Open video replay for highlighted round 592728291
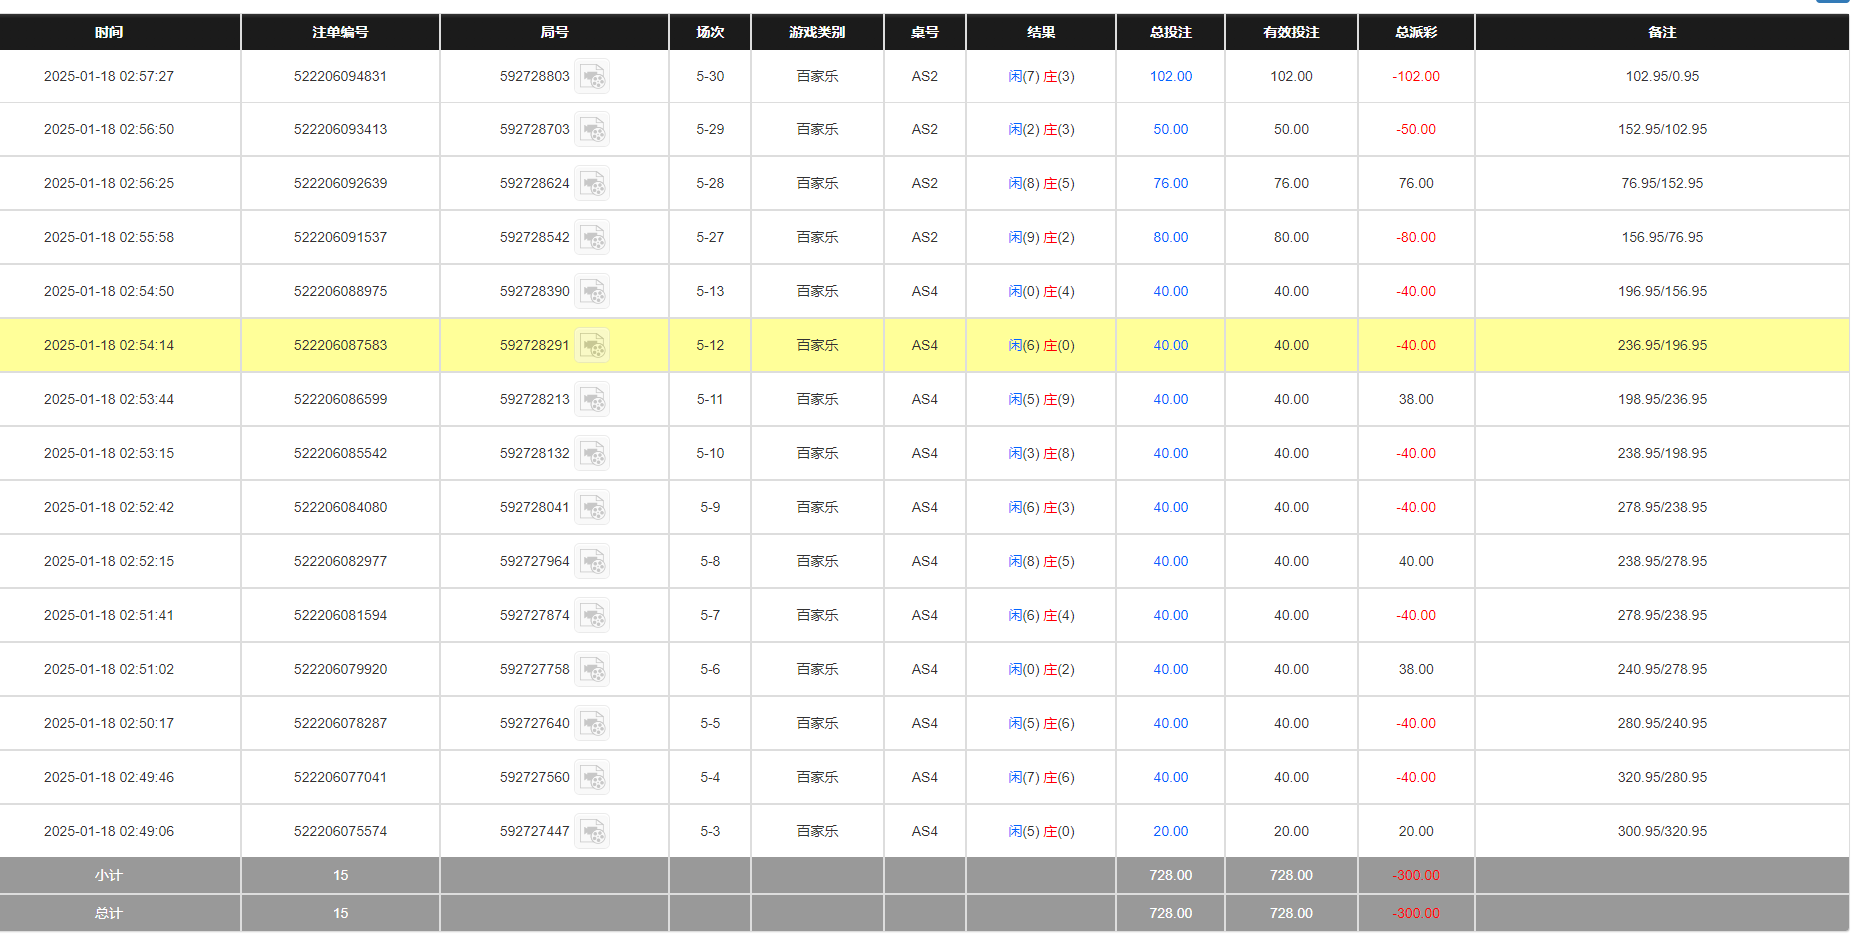The image size is (1857, 936). [595, 346]
